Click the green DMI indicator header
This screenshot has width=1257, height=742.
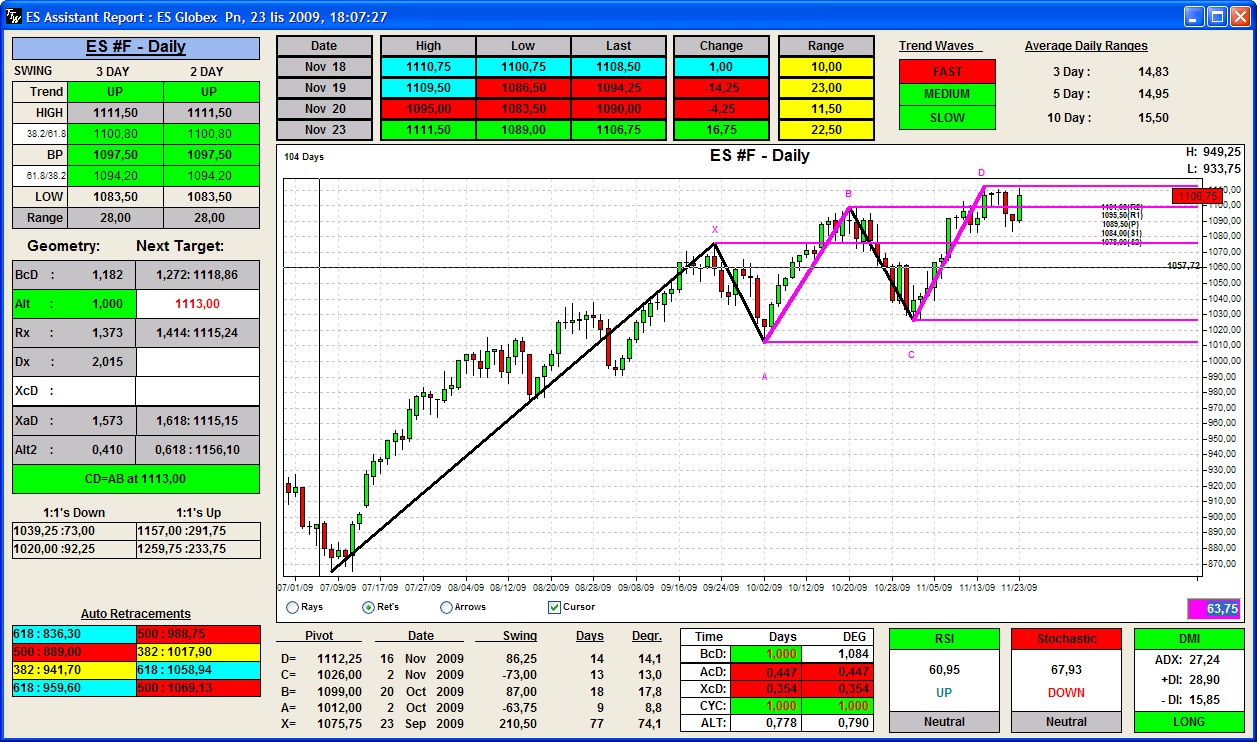pyautogui.click(x=1190, y=639)
